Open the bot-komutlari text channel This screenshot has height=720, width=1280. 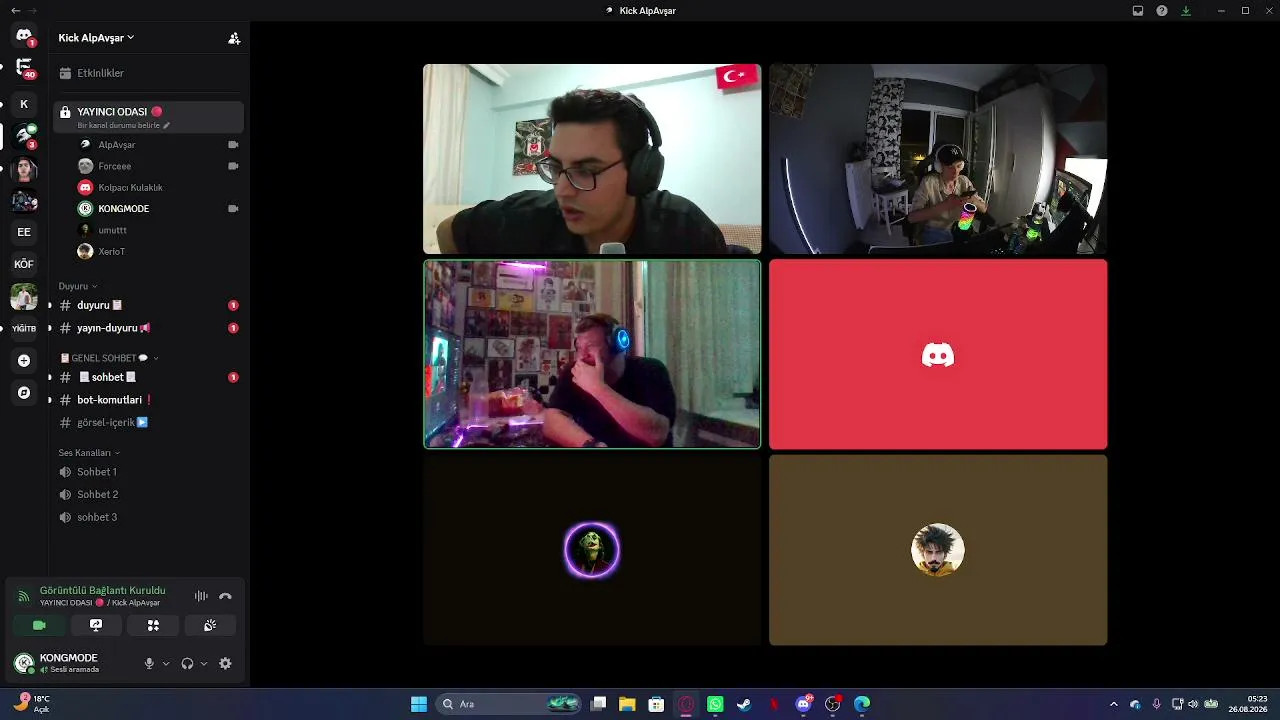tap(148, 400)
